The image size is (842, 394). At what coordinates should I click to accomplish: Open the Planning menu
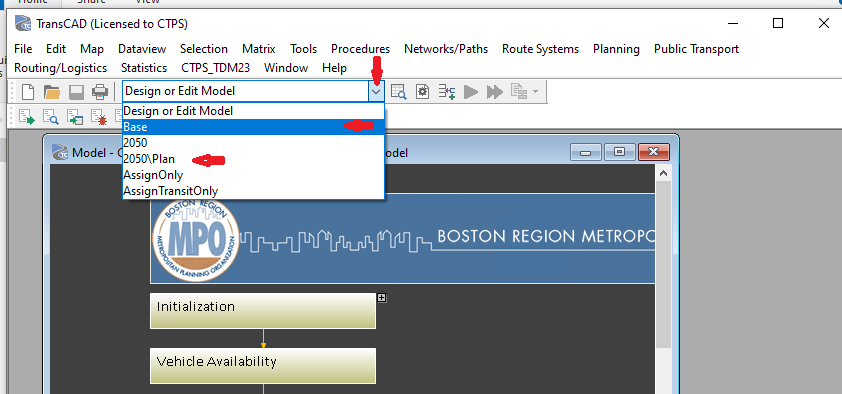[x=616, y=49]
